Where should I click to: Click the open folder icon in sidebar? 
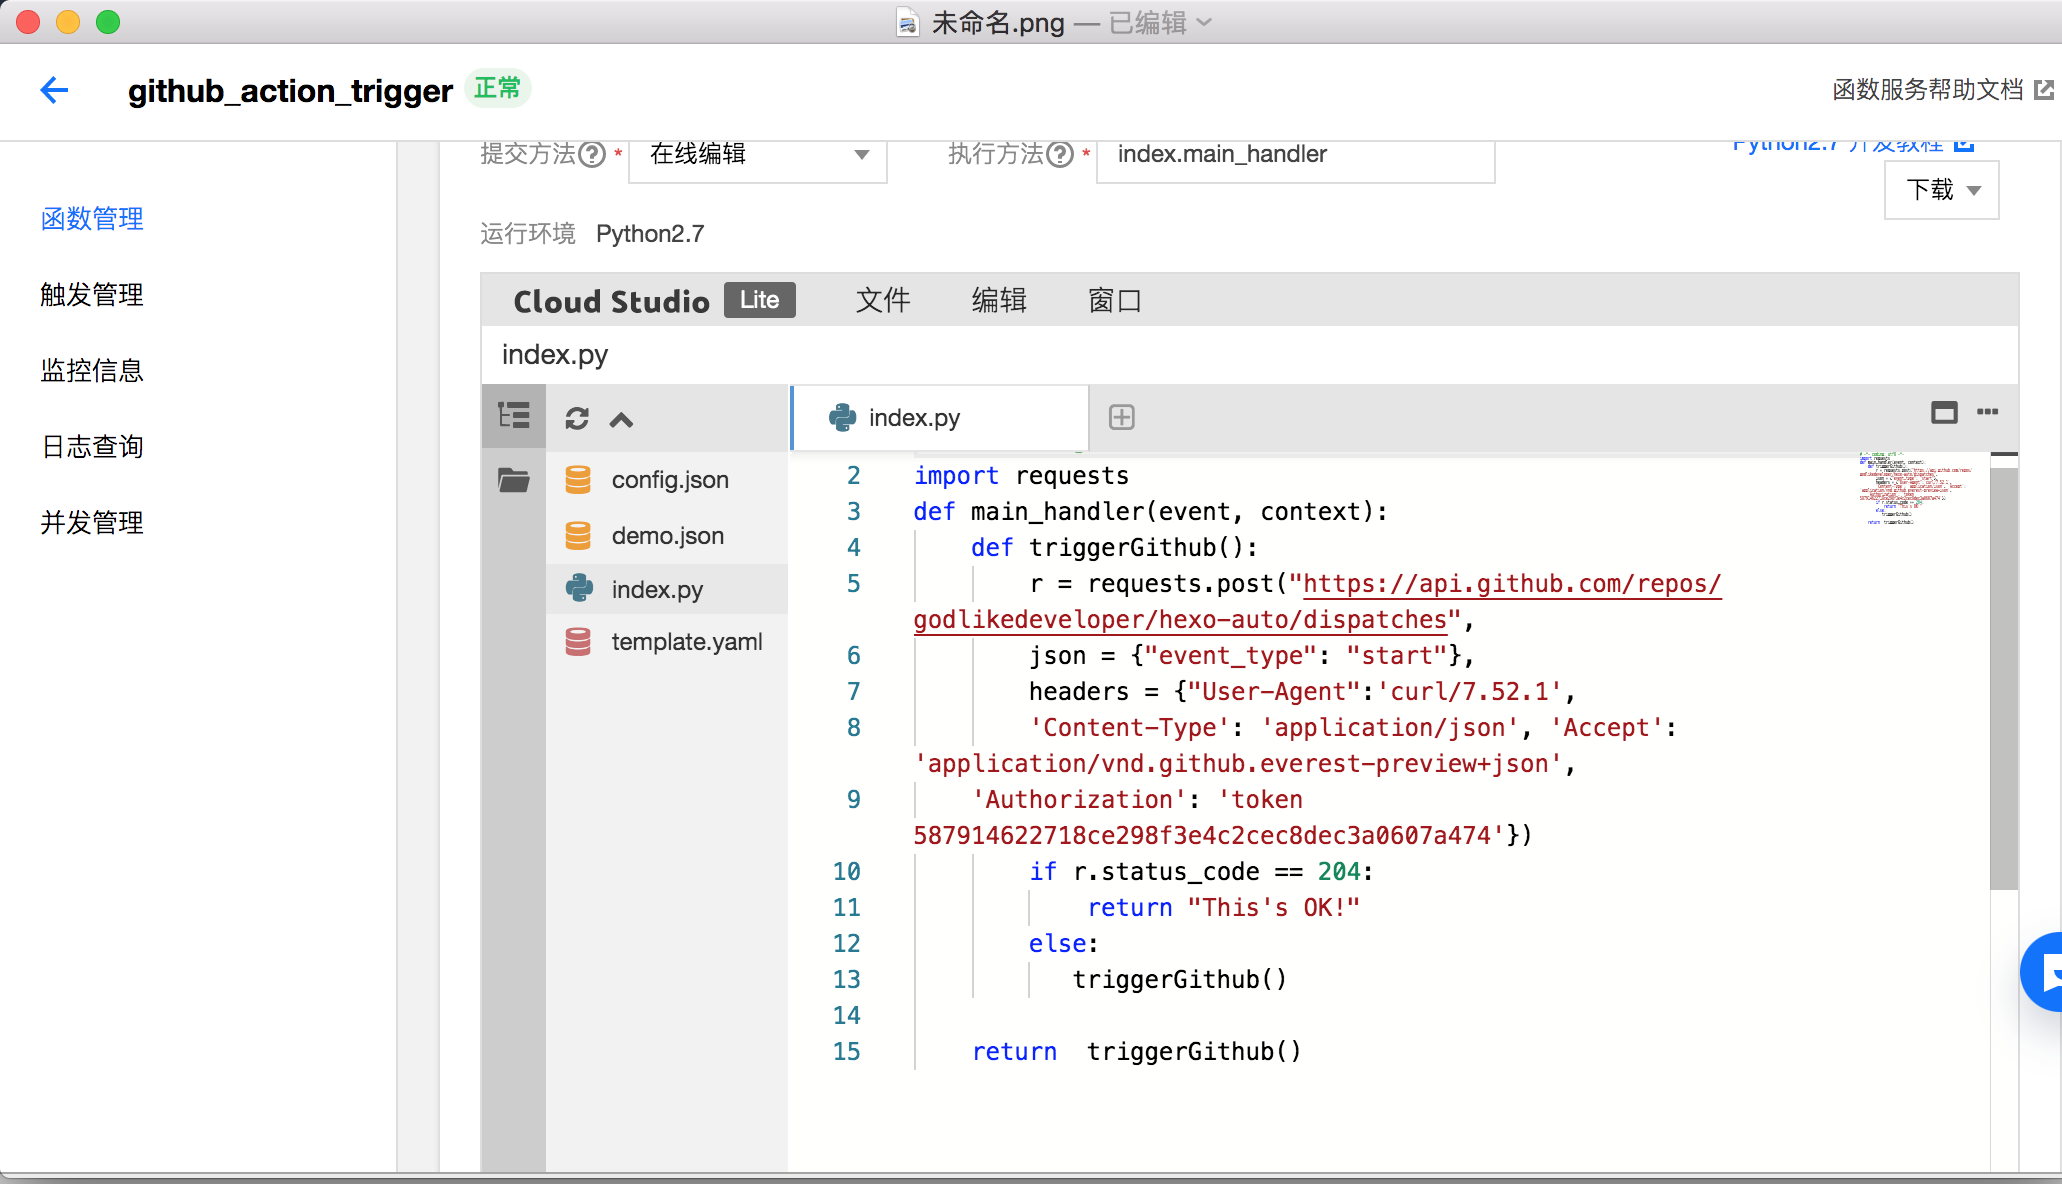pos(514,480)
